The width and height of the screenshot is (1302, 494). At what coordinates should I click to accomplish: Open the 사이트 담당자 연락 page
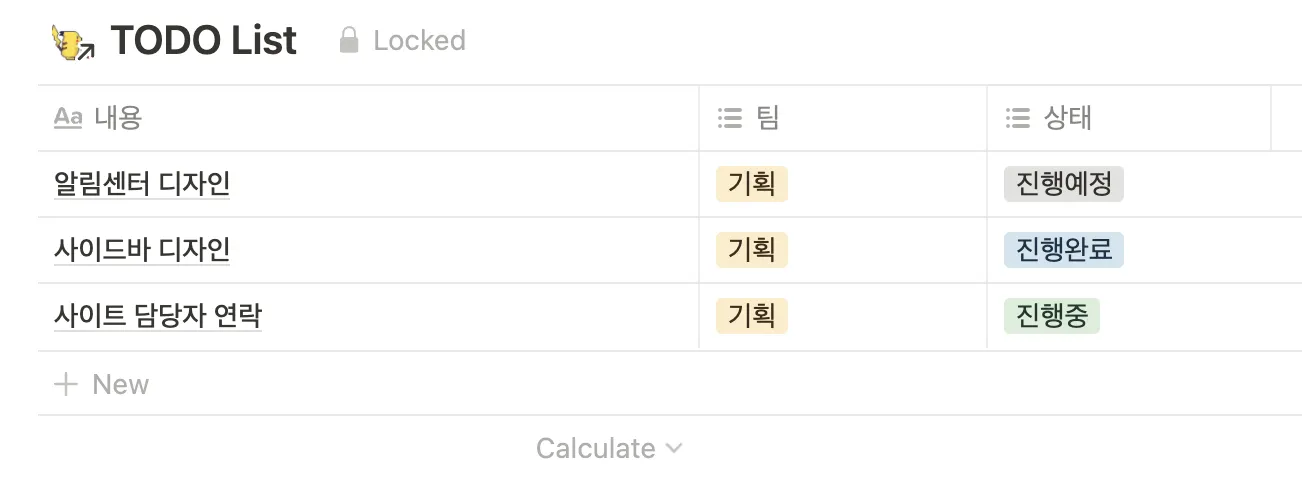[x=158, y=316]
